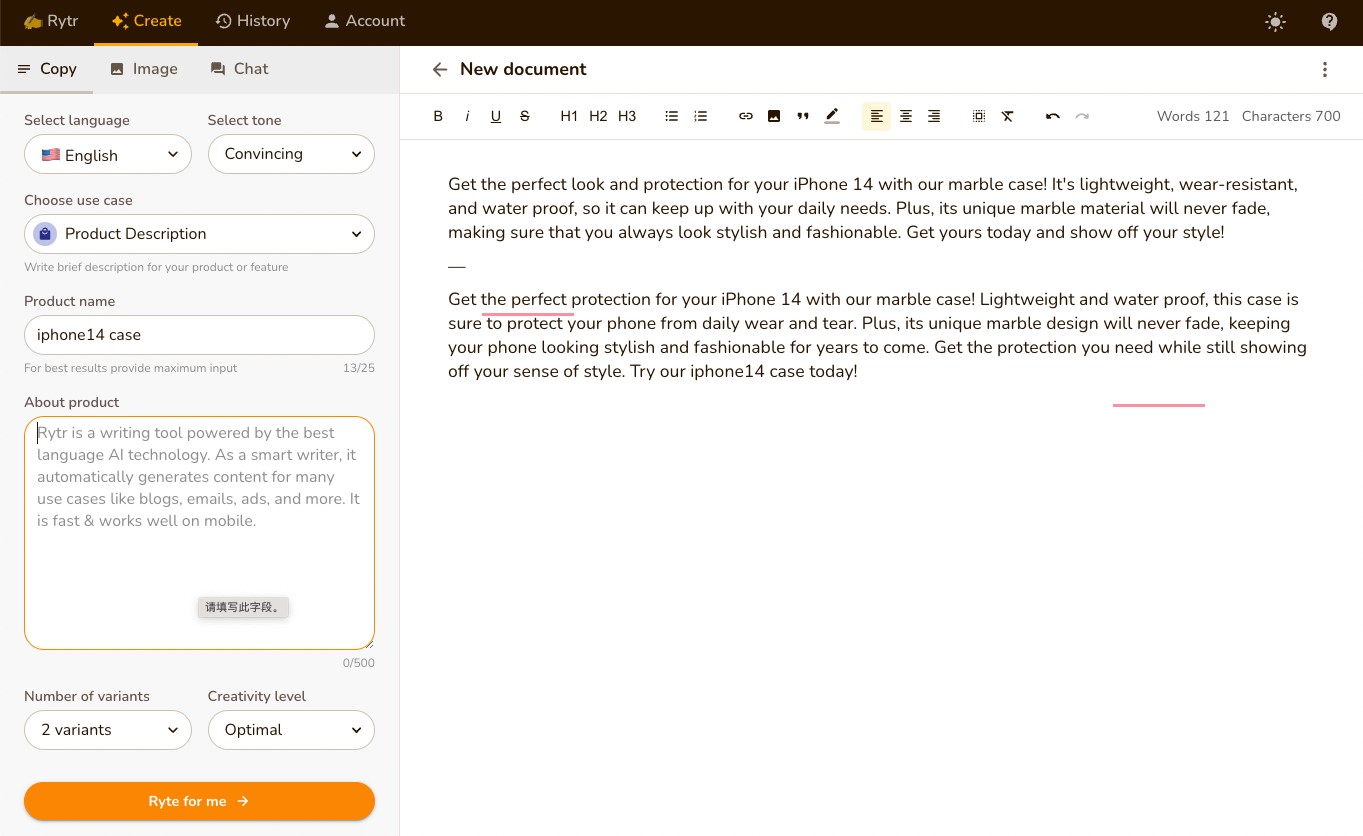Click the Product name input field
Image resolution: width=1363 pixels, height=836 pixels.
click(x=199, y=335)
